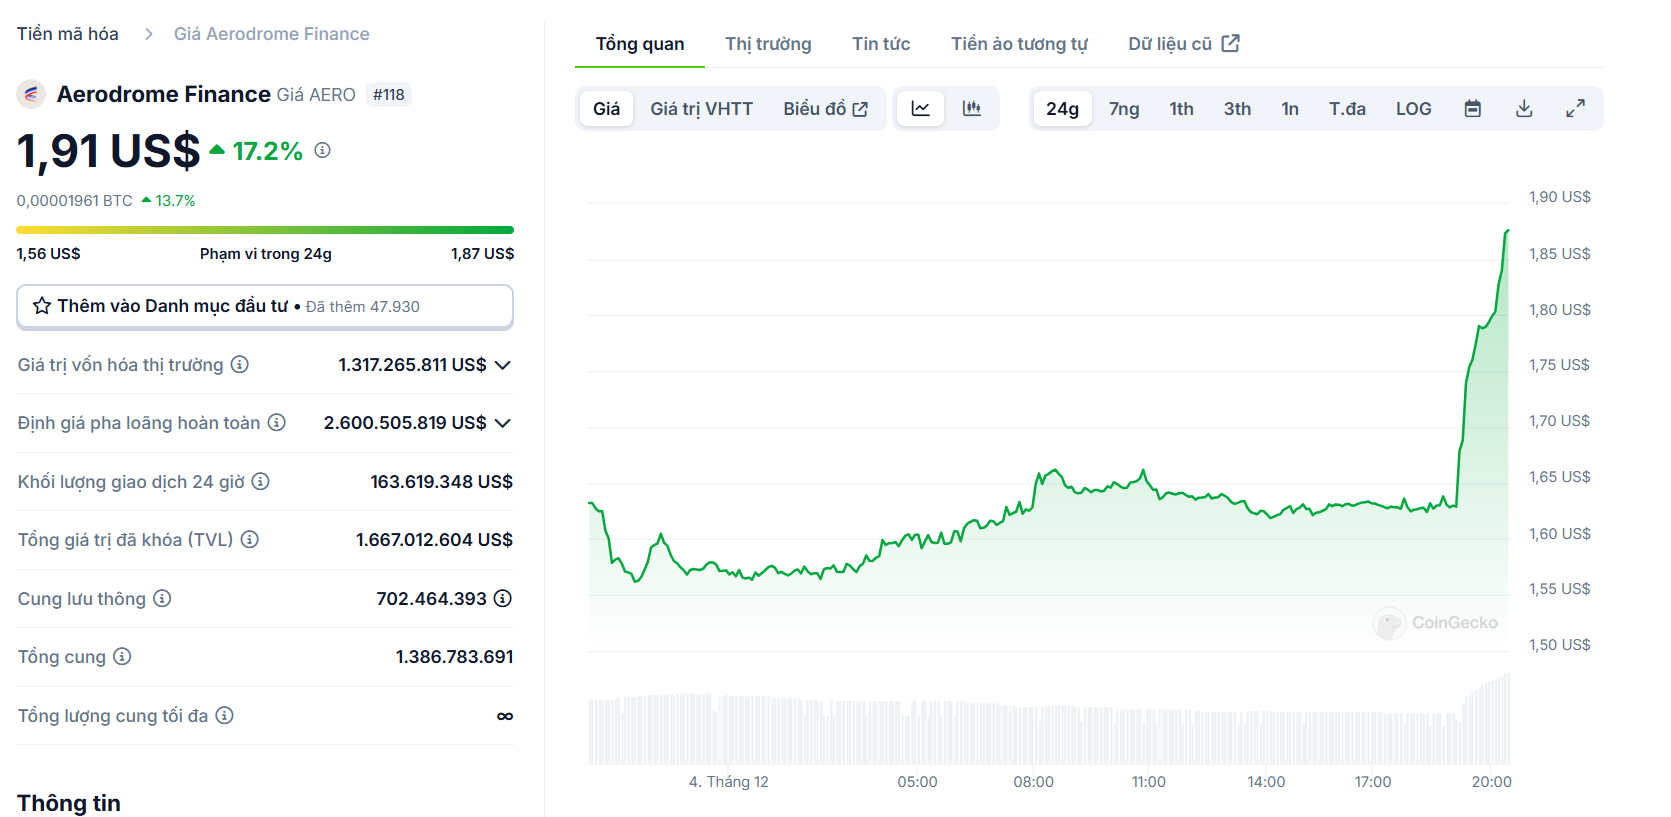Expand fully diluted valuation 2.600.505.819 US$ details
Screen dimensions: 1671x817
(x=503, y=423)
